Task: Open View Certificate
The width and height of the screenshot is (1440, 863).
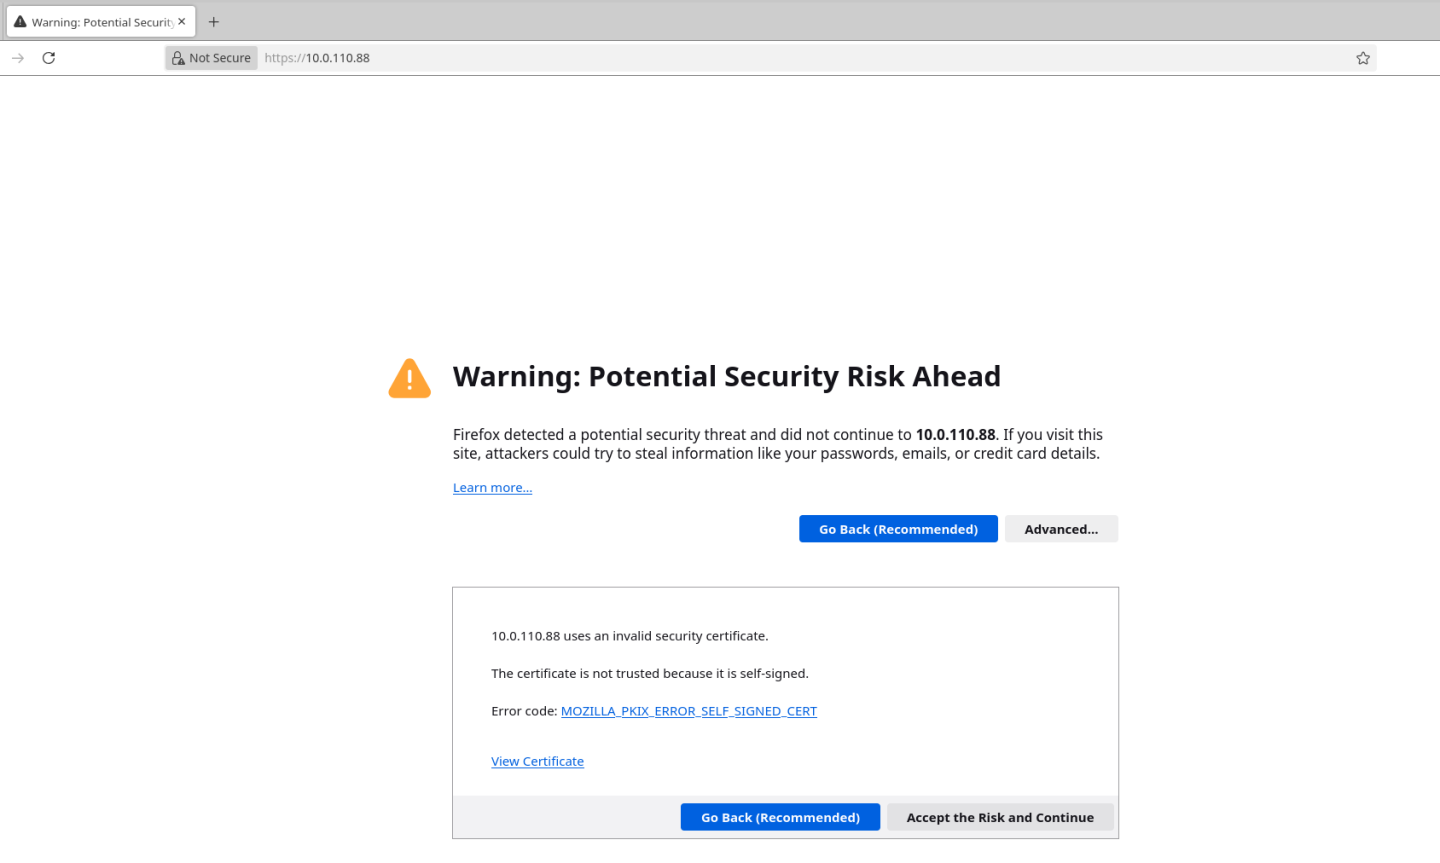Action: [x=537, y=761]
